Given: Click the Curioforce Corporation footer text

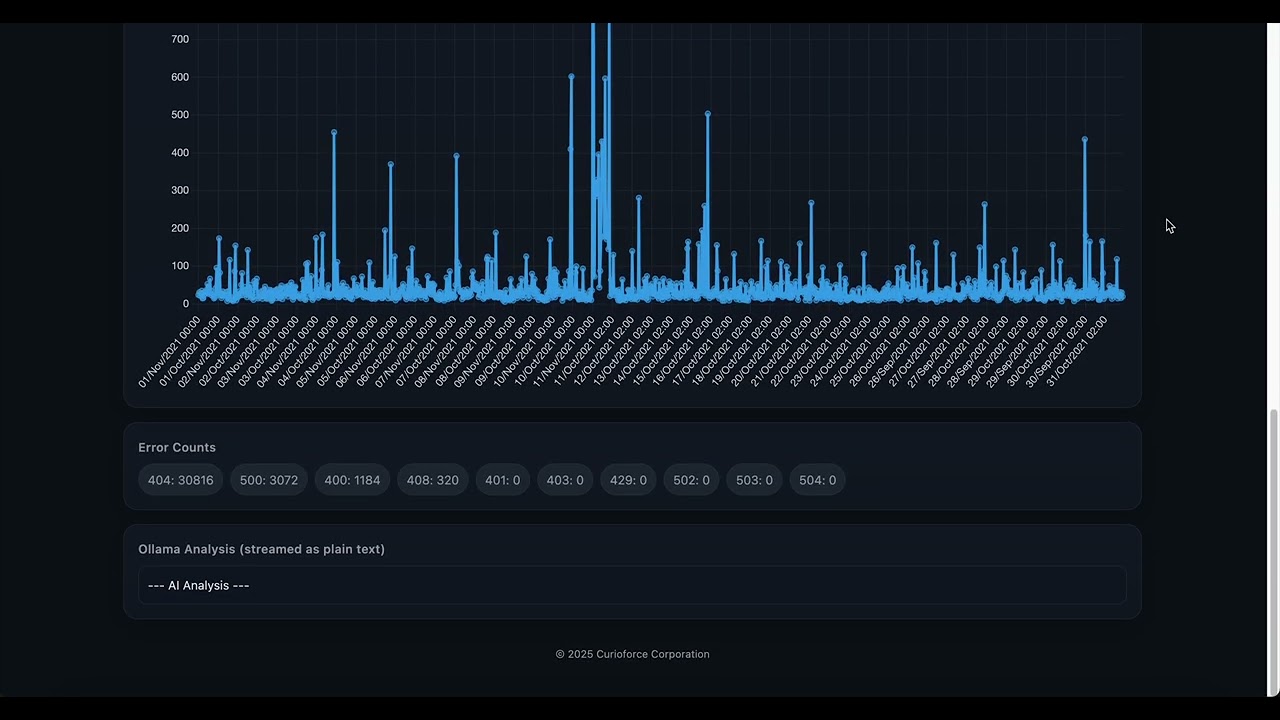Looking at the screenshot, I should tap(653, 654).
